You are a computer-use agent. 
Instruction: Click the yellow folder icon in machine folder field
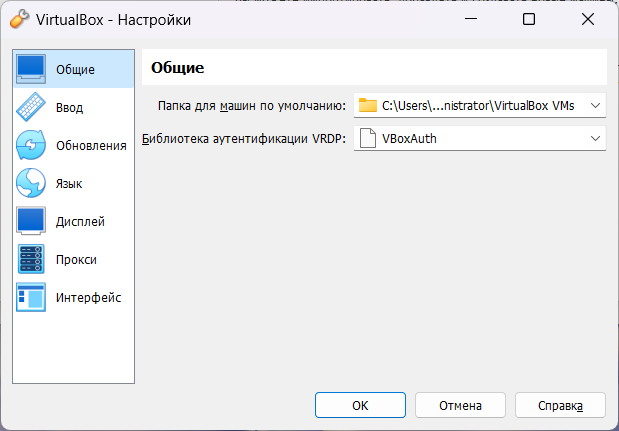click(x=368, y=105)
